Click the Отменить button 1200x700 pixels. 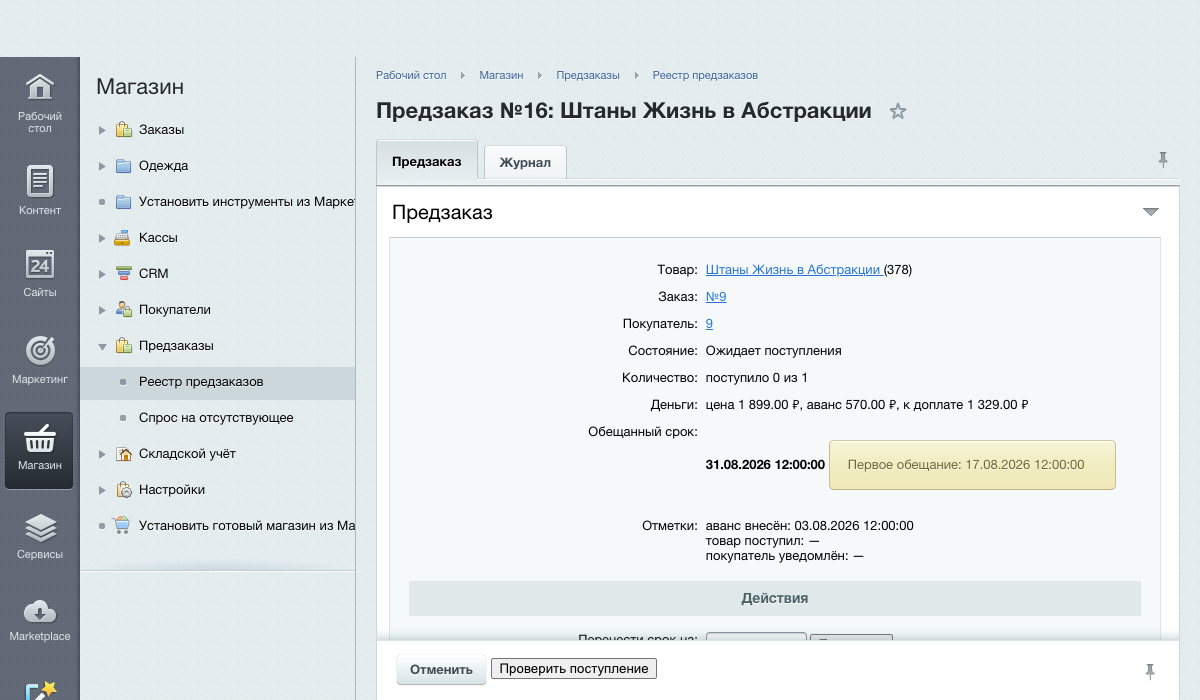tap(441, 670)
